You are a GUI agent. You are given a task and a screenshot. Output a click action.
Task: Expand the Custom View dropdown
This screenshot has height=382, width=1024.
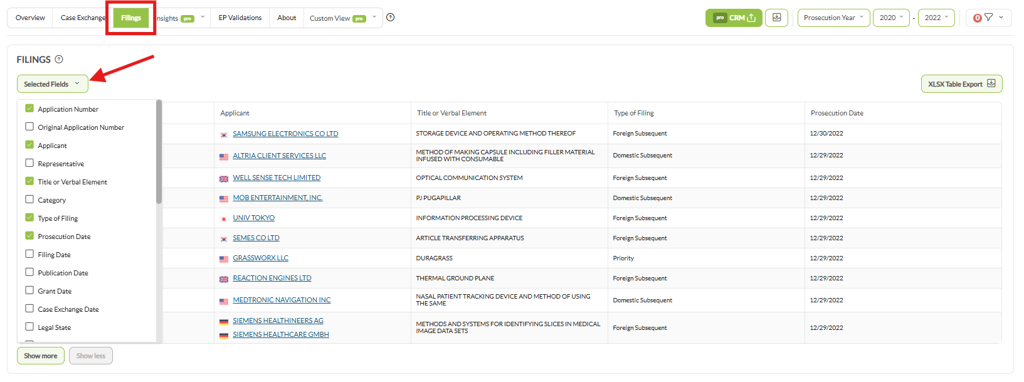tap(374, 18)
